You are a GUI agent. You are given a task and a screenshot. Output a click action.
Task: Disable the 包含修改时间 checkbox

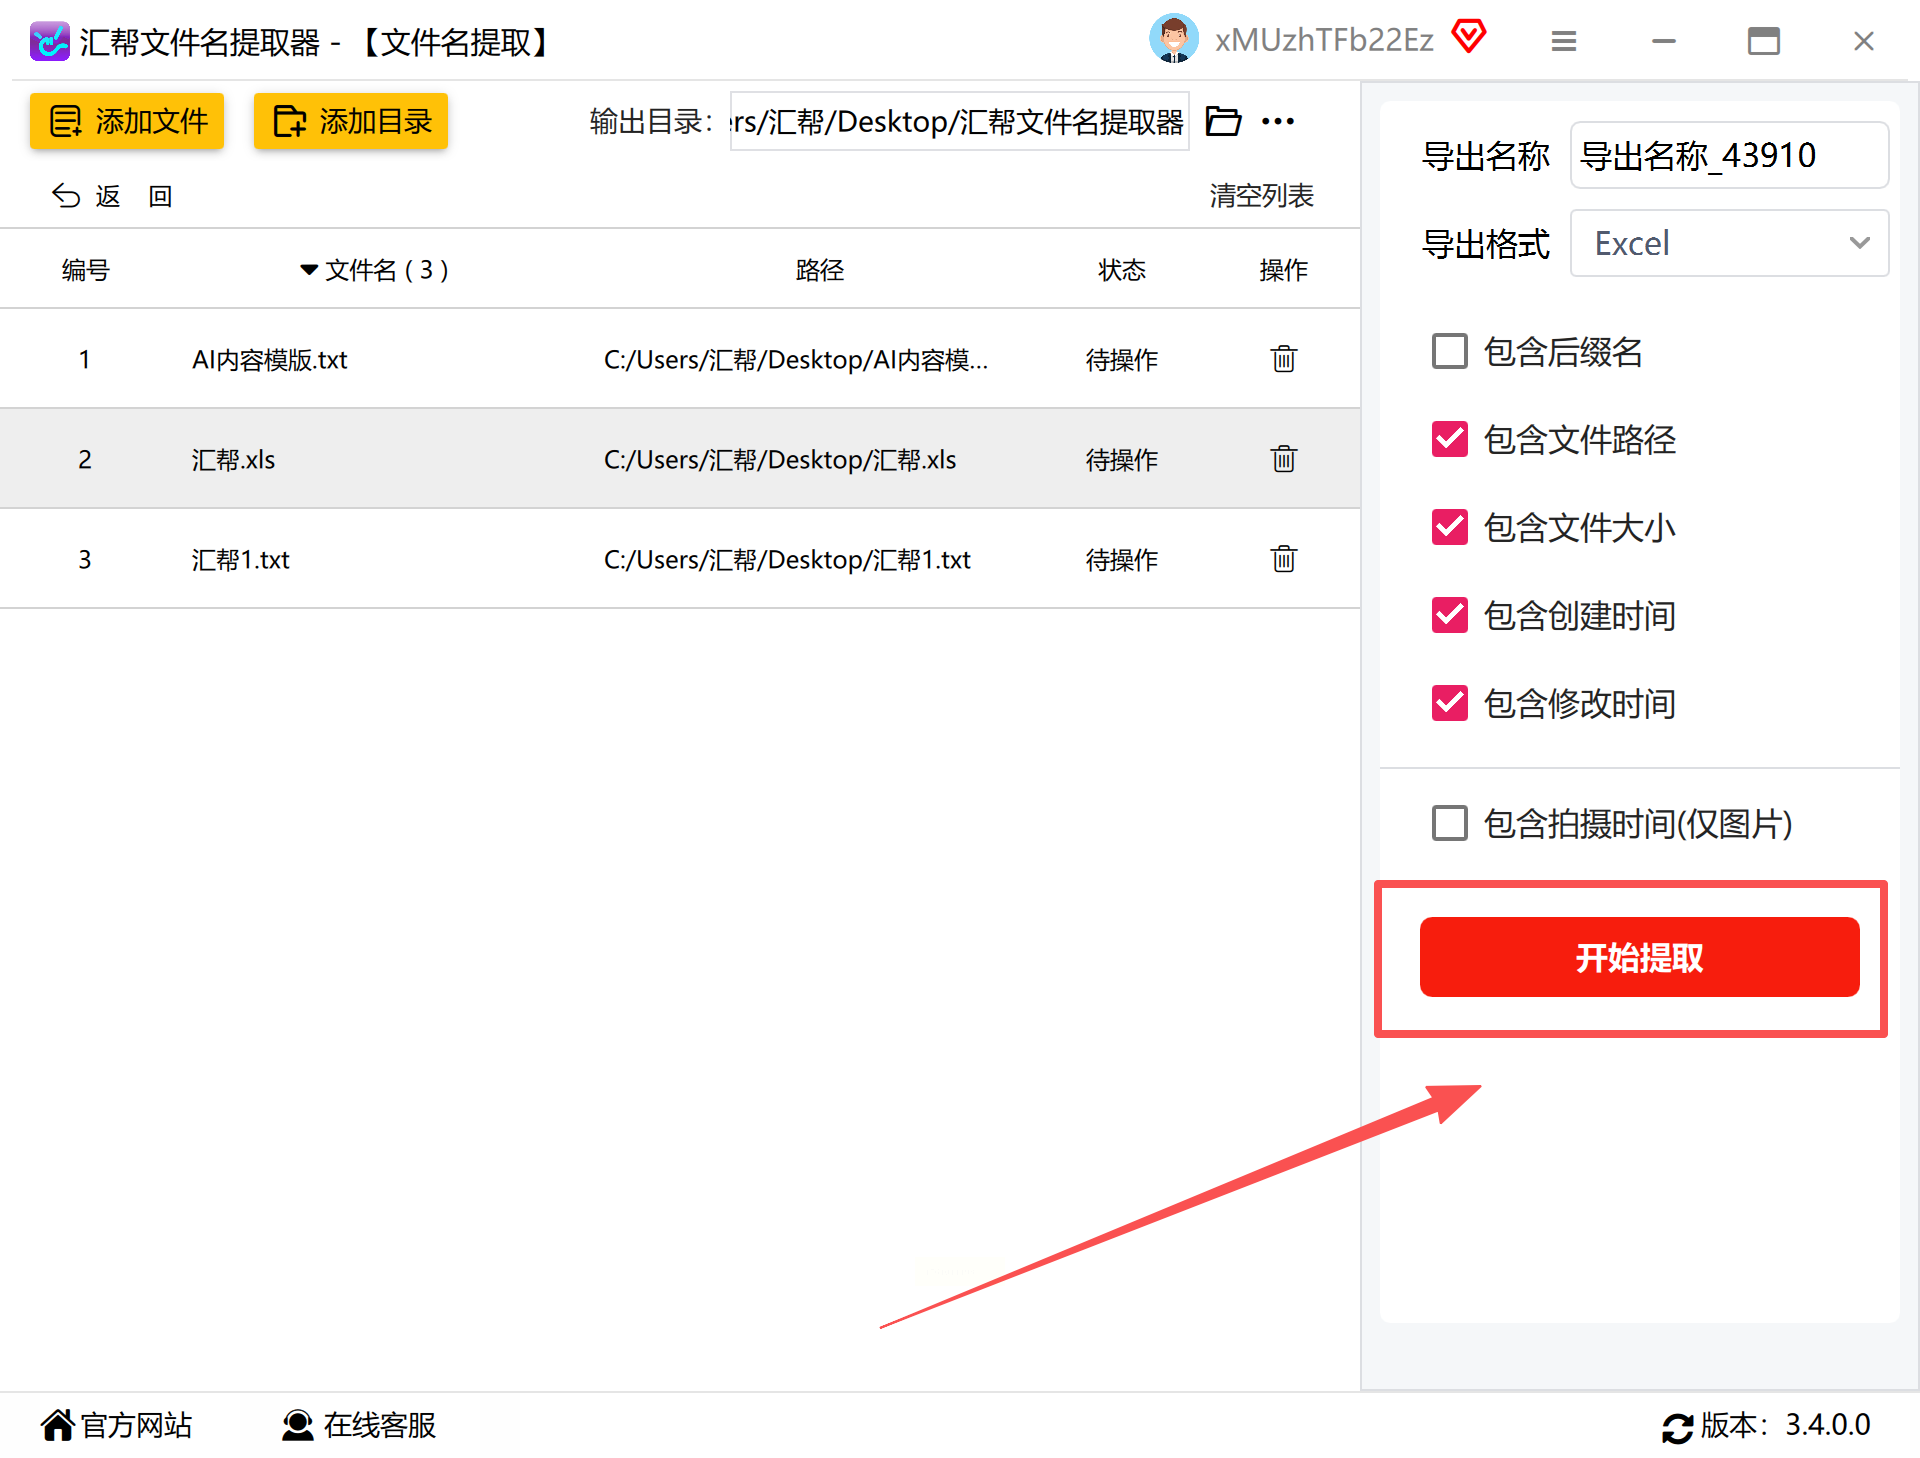coord(1449,704)
